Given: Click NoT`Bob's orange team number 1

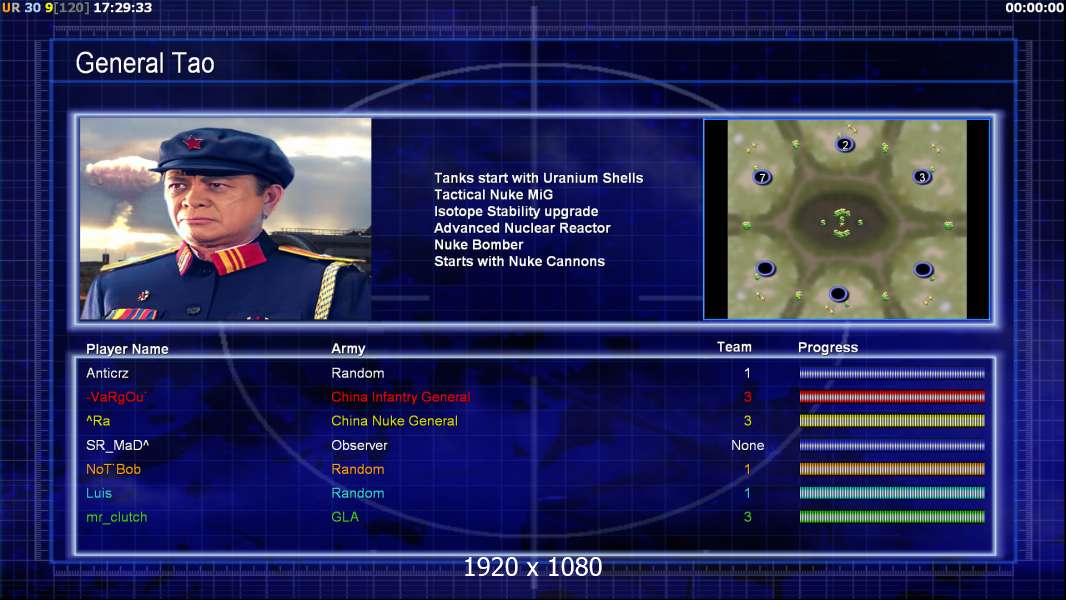Looking at the screenshot, I should coord(747,469).
